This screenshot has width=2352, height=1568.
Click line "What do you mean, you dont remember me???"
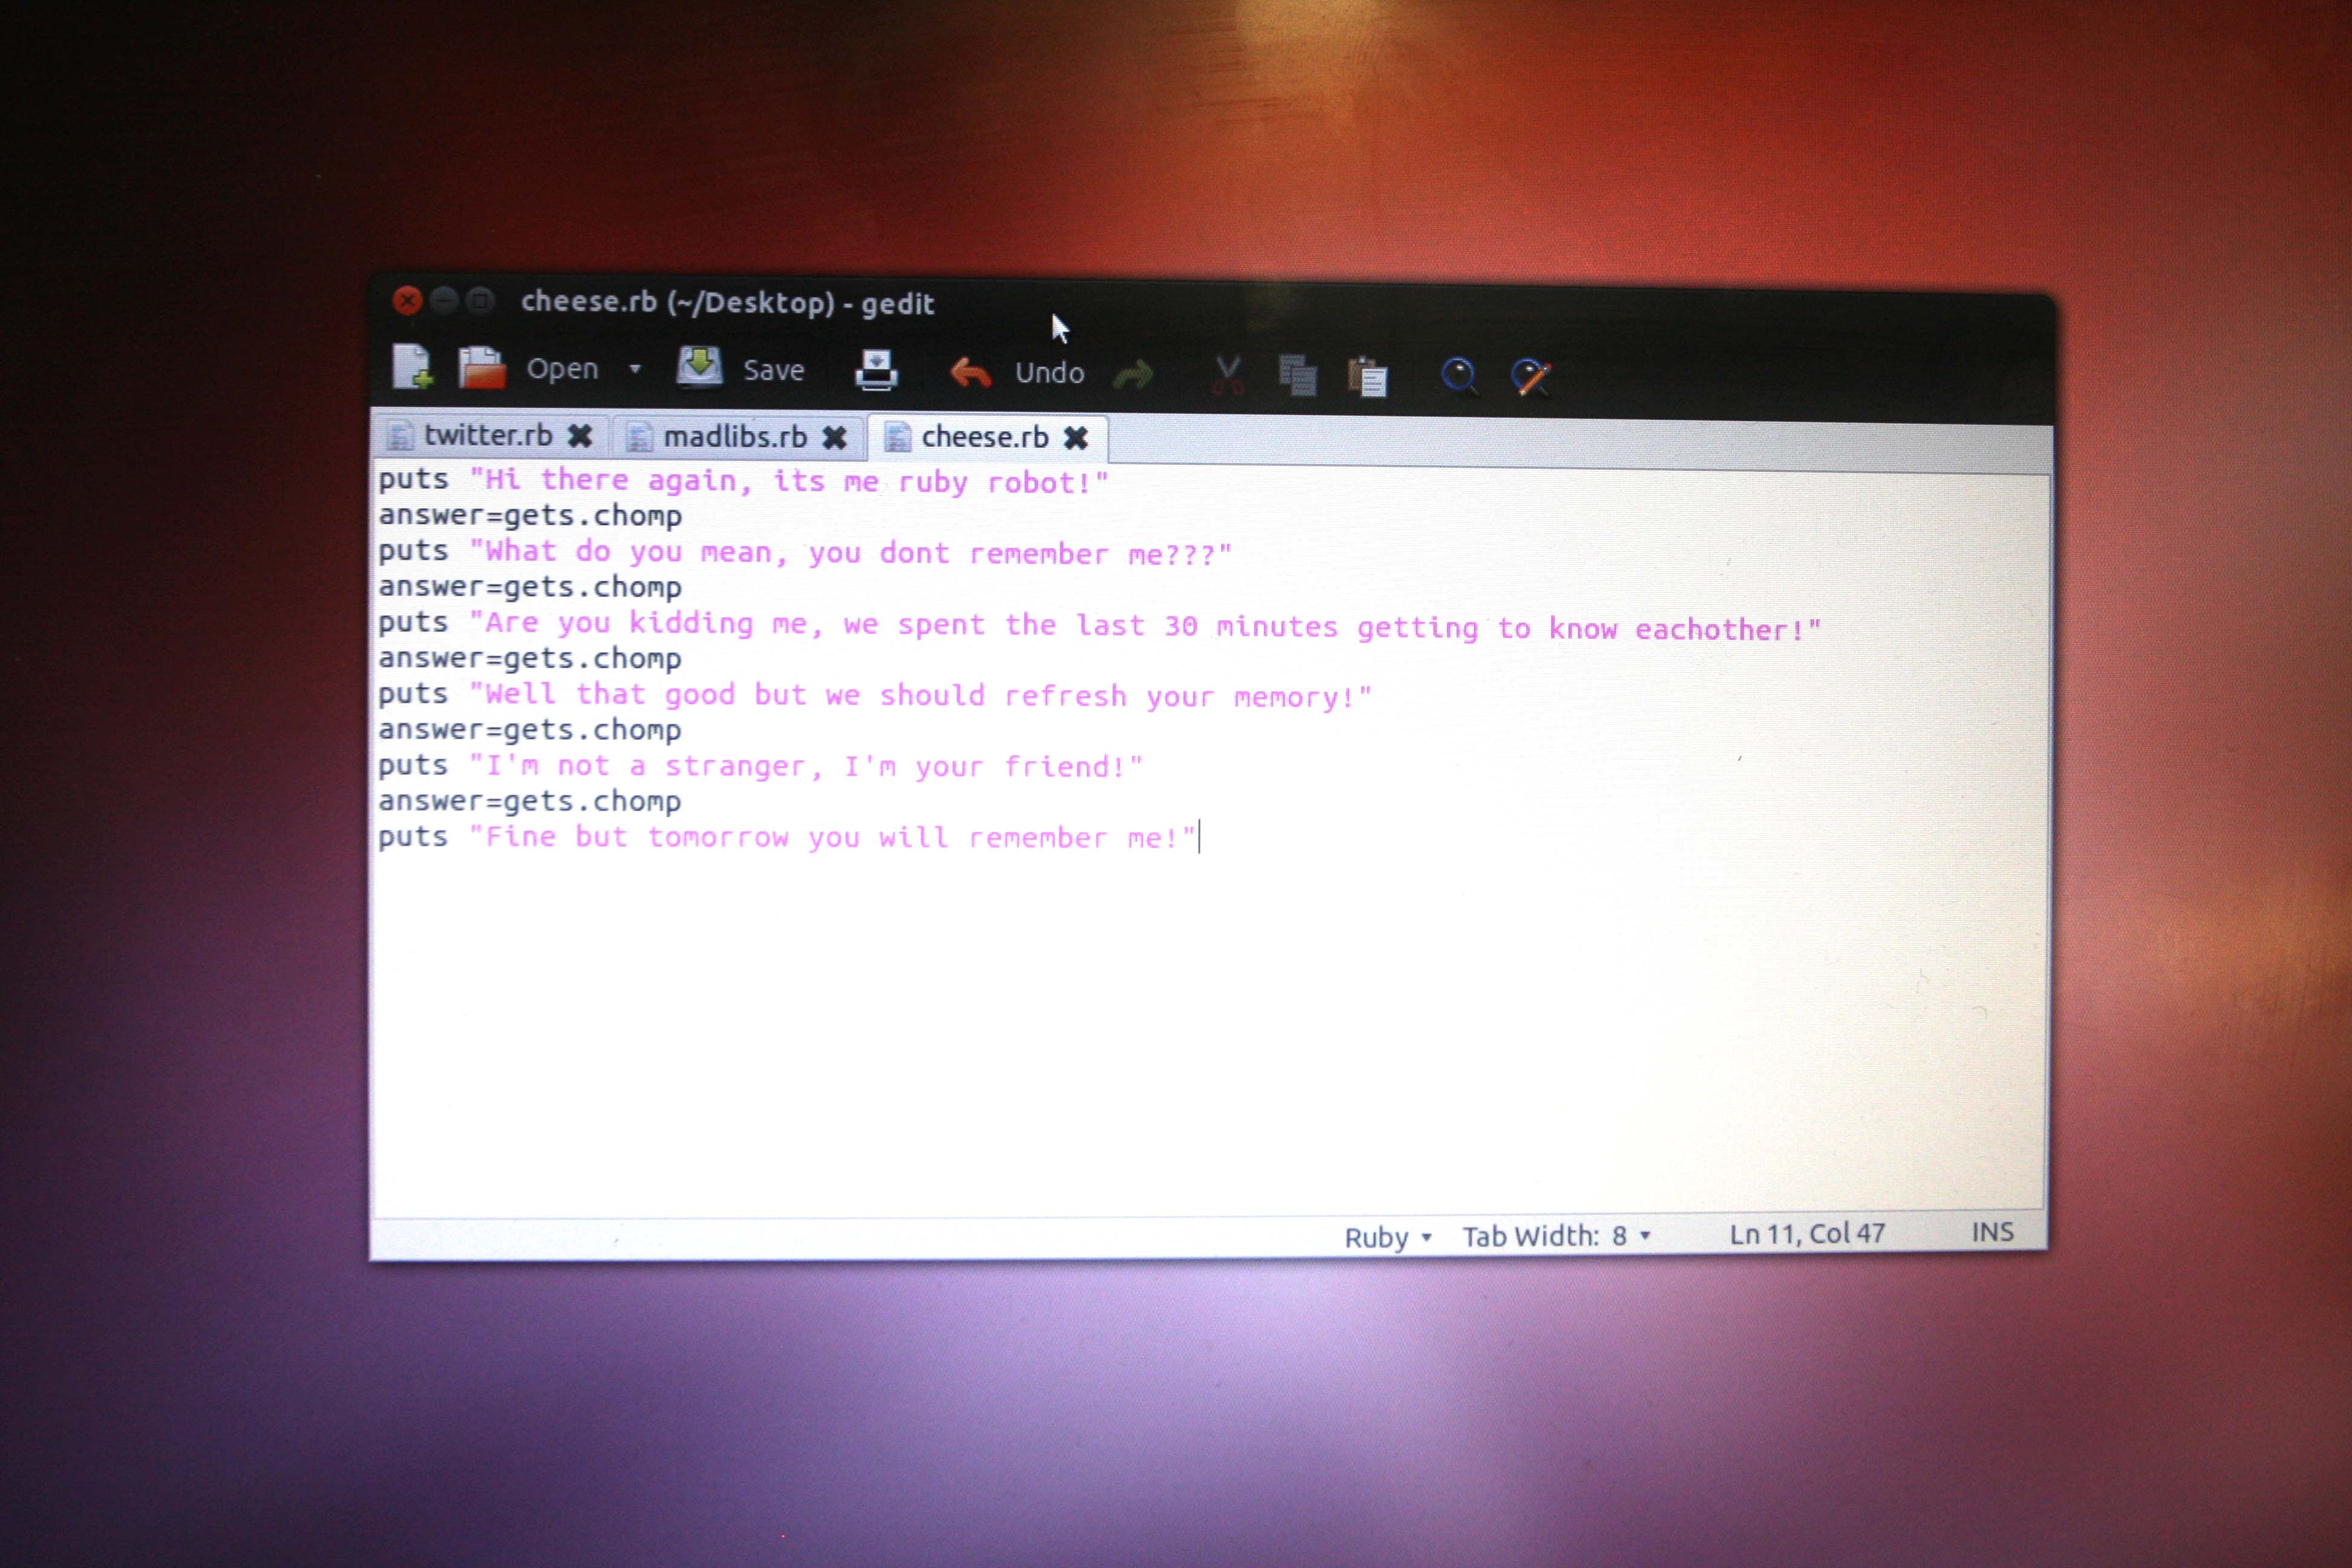pyautogui.click(x=805, y=552)
